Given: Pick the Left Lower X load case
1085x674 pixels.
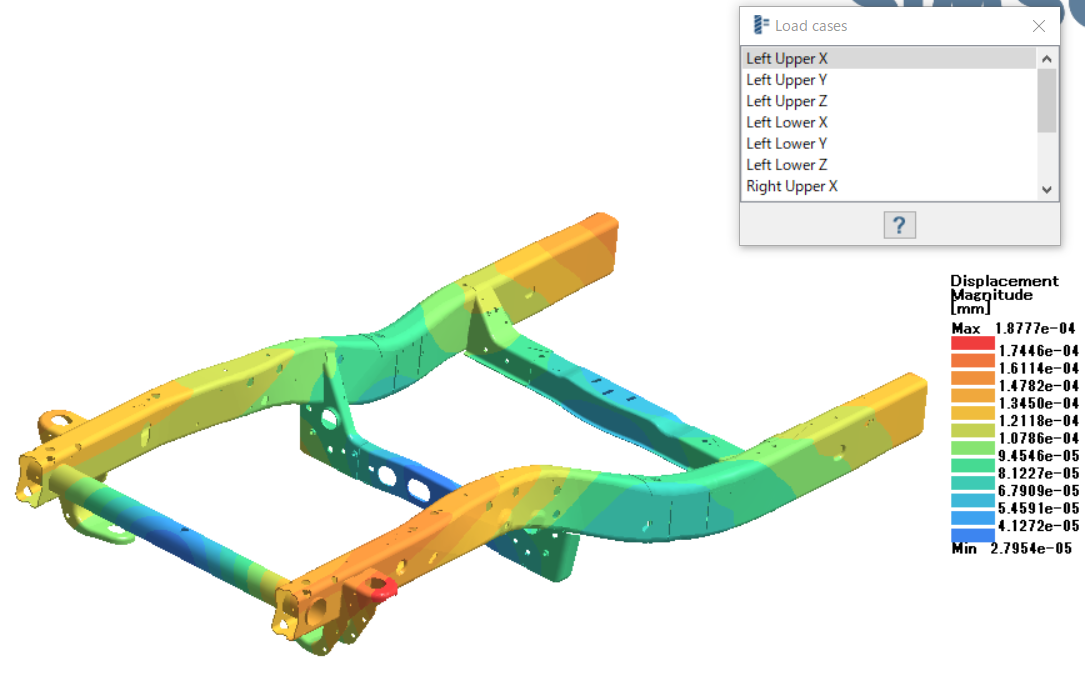Looking at the screenshot, I should [x=786, y=122].
